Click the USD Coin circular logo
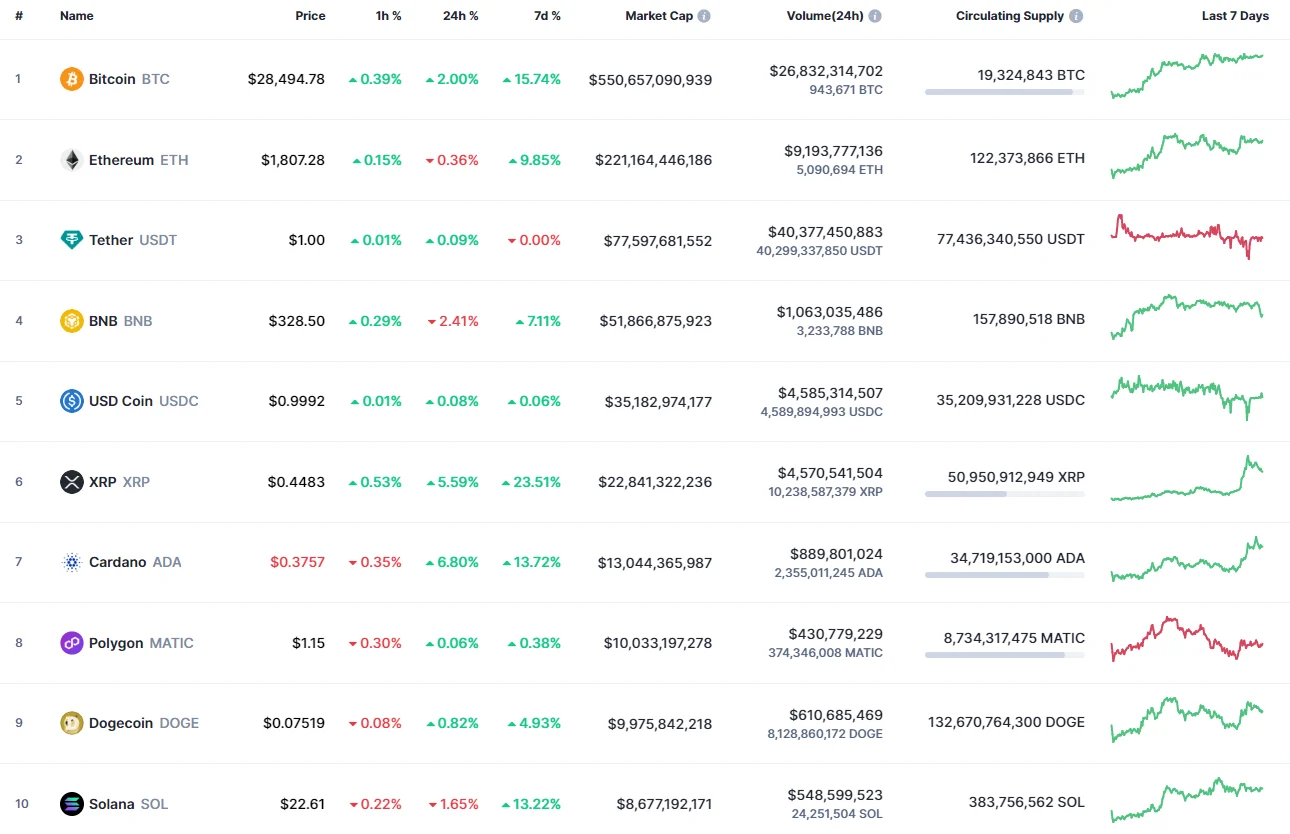 click(x=70, y=401)
